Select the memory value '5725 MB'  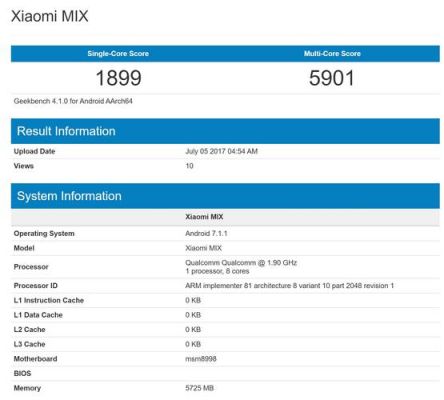pyautogui.click(x=200, y=388)
